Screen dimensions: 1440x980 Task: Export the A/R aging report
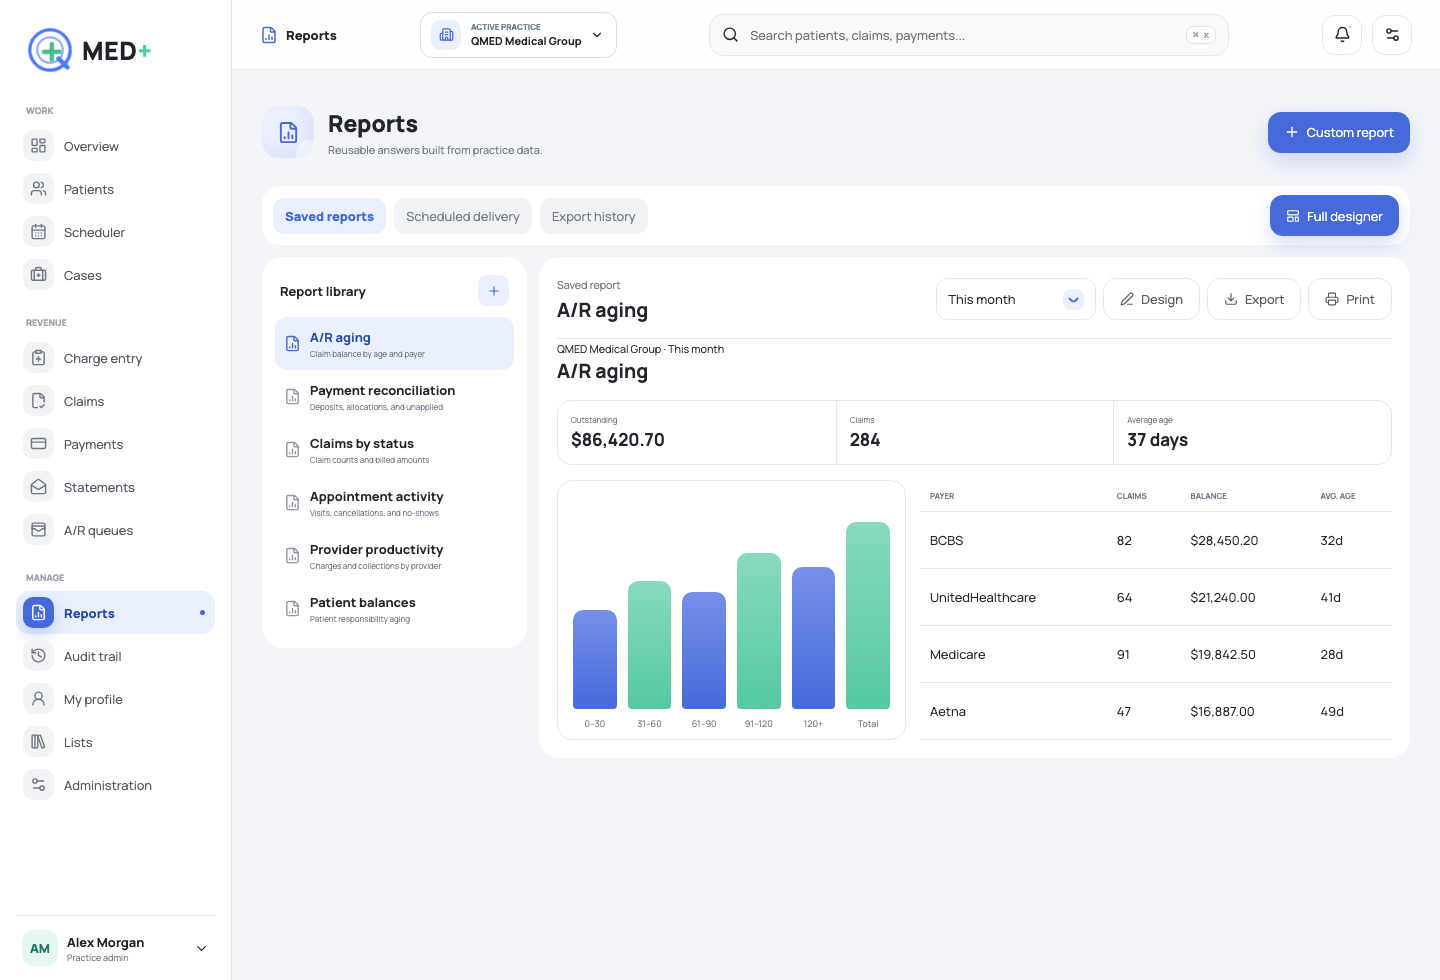(1254, 299)
